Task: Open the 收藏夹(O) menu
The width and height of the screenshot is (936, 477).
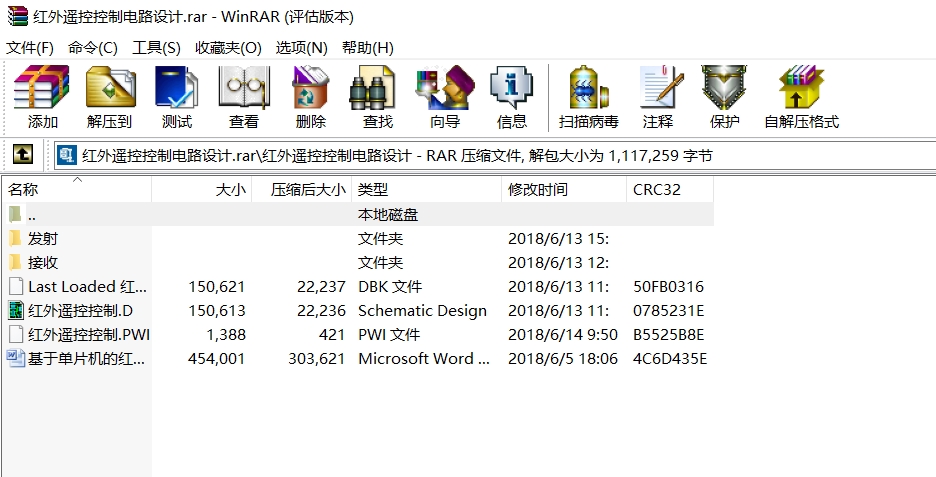Action: pos(229,48)
